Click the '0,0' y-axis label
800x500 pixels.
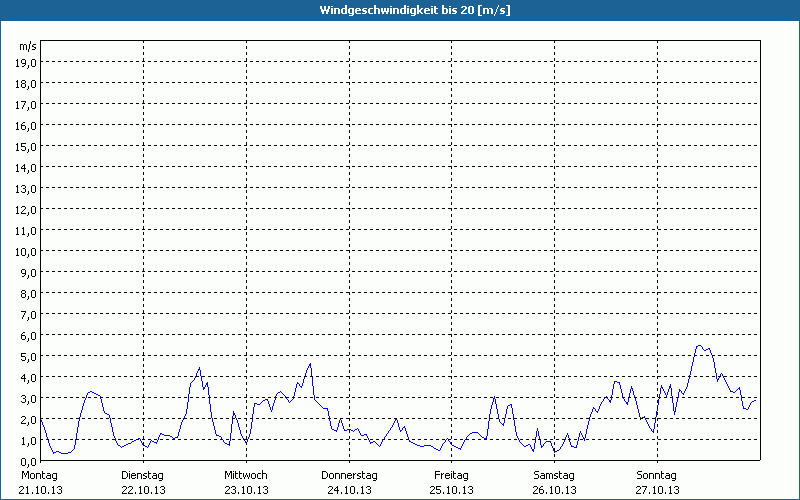coord(28,462)
